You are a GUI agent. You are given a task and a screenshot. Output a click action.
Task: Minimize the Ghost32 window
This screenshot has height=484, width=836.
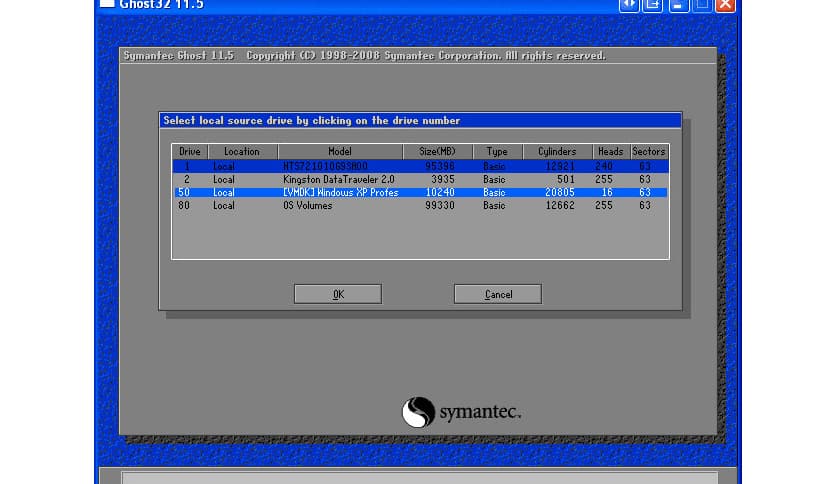(678, 5)
